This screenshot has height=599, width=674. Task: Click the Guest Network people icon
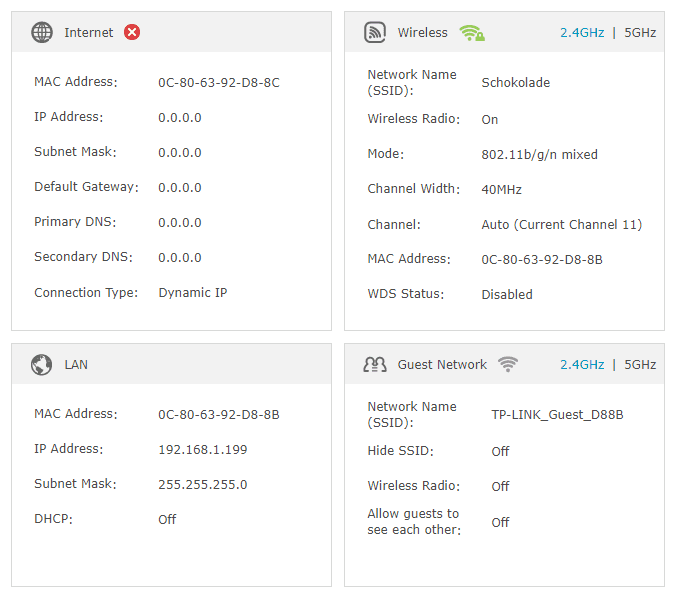click(375, 364)
